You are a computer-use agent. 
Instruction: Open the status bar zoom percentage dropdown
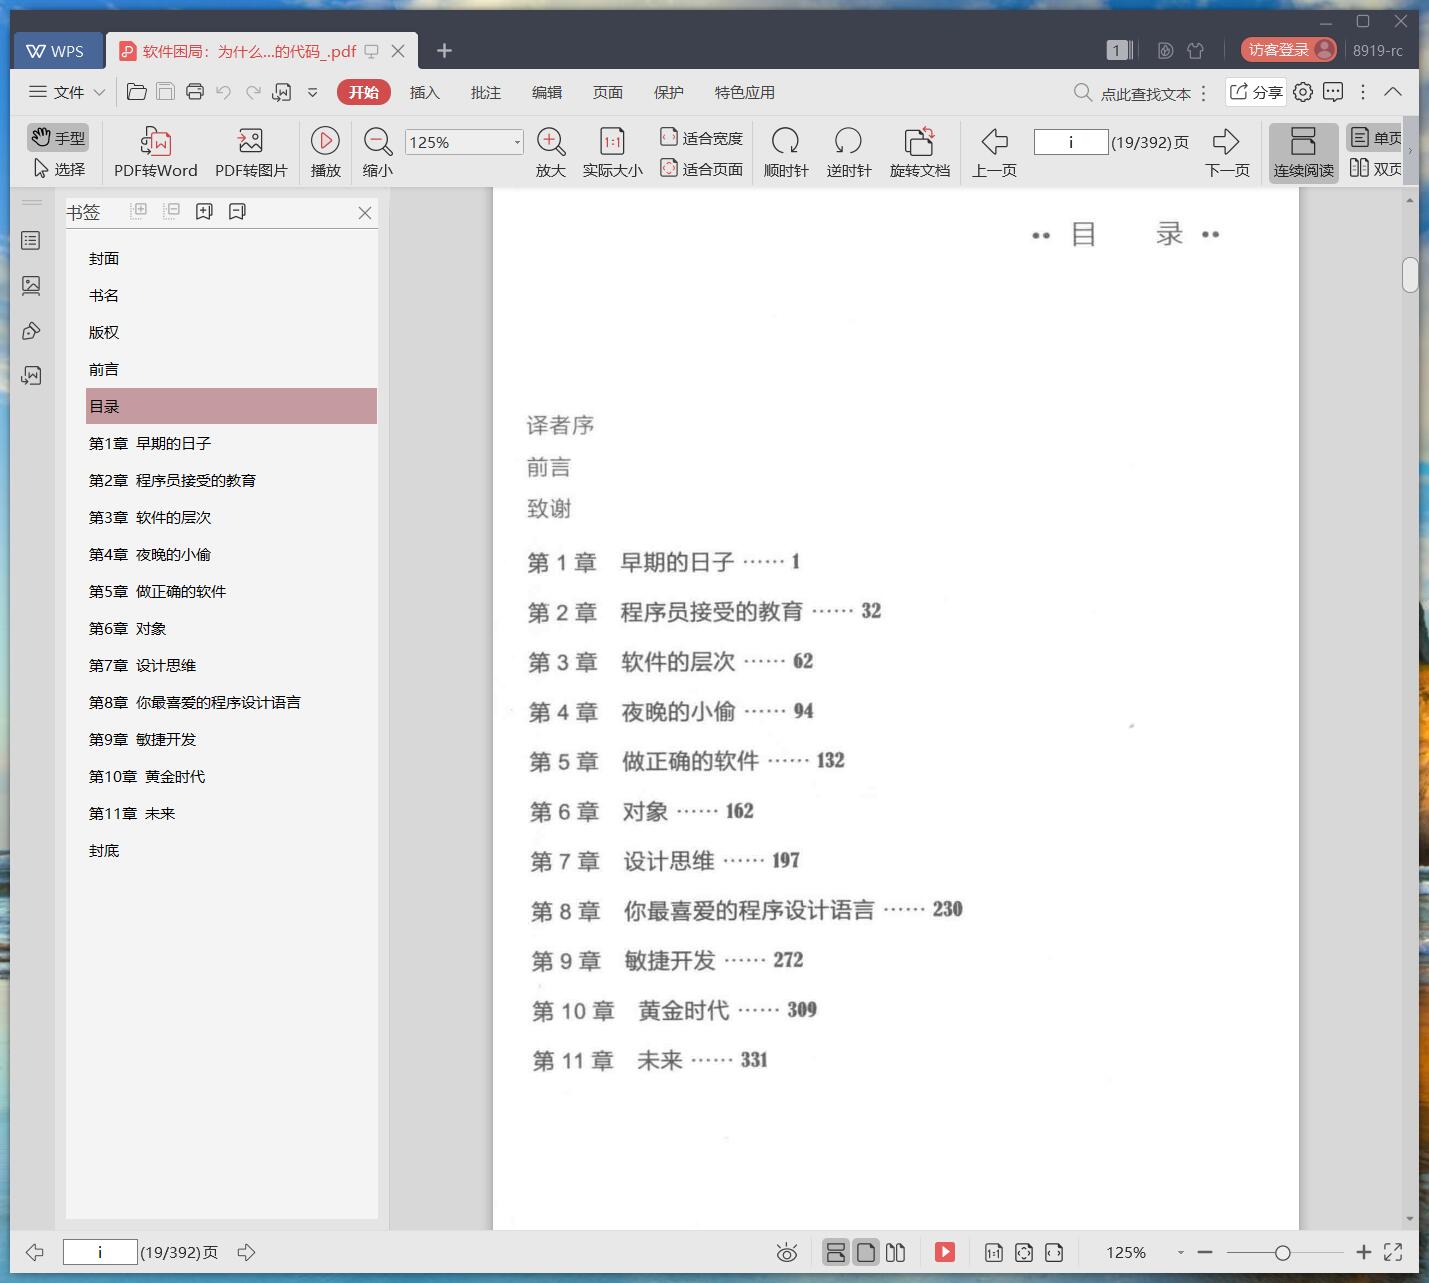tap(1181, 1252)
